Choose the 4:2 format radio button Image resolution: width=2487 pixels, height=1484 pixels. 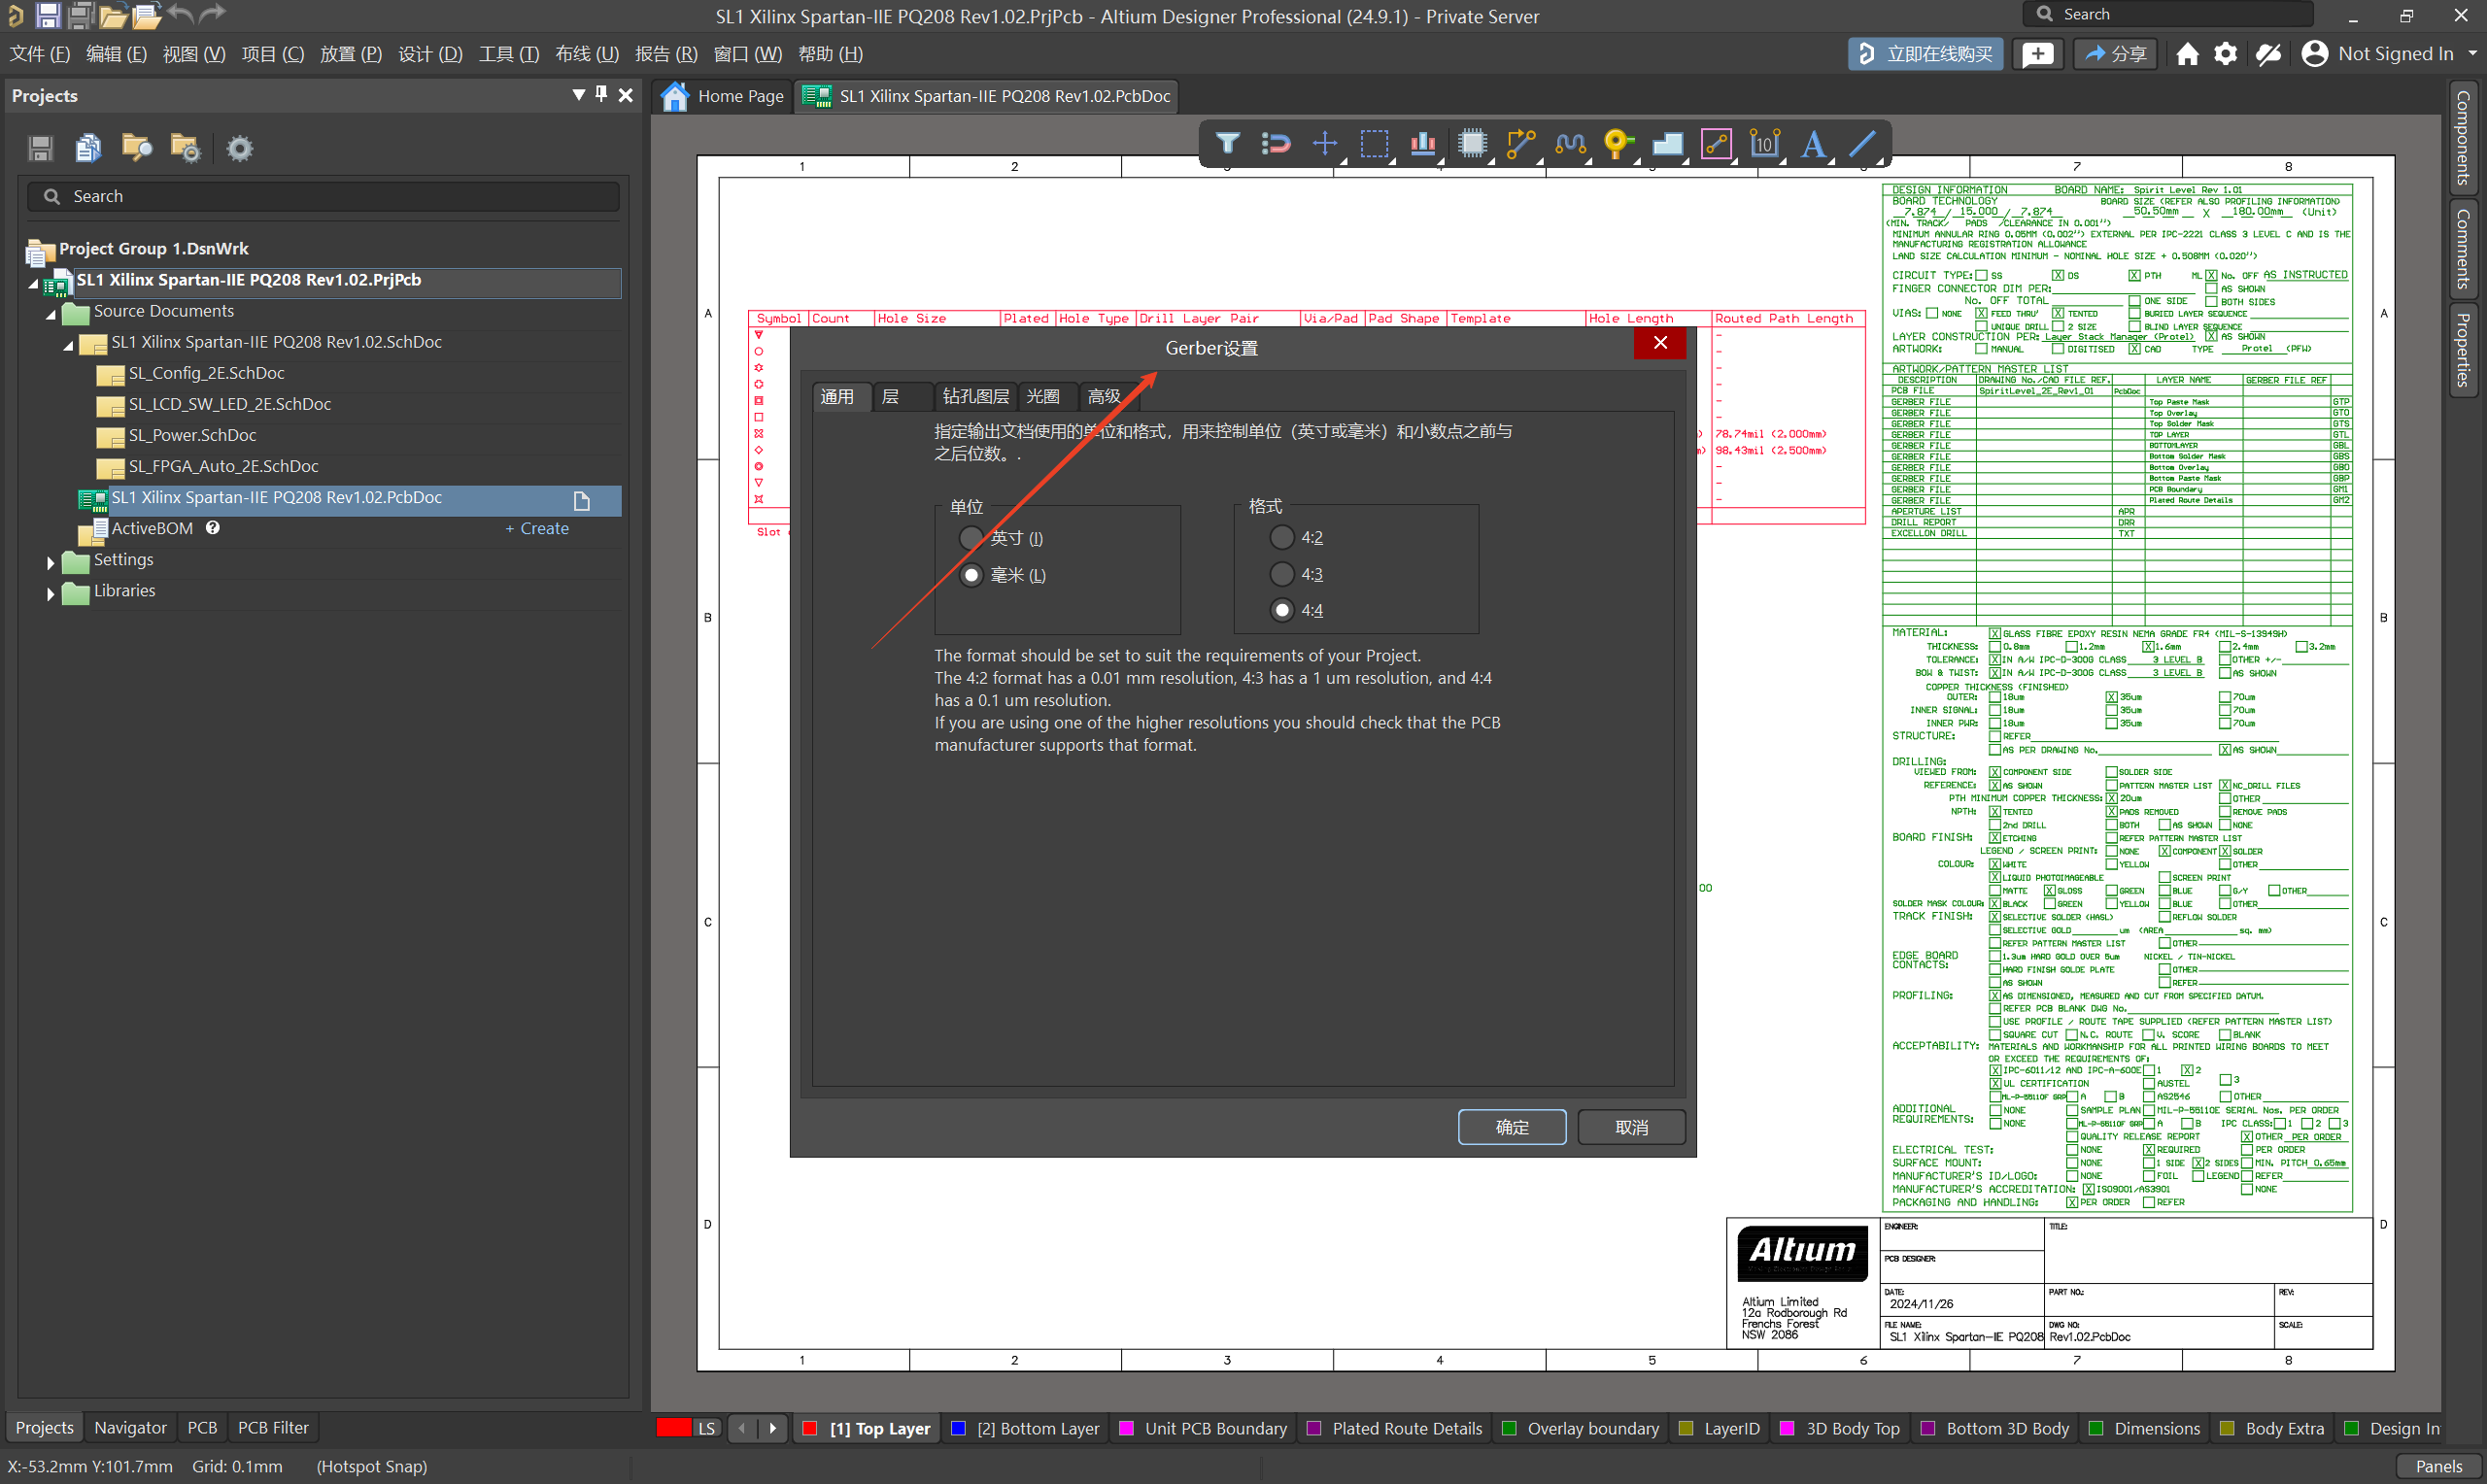[x=1282, y=537]
